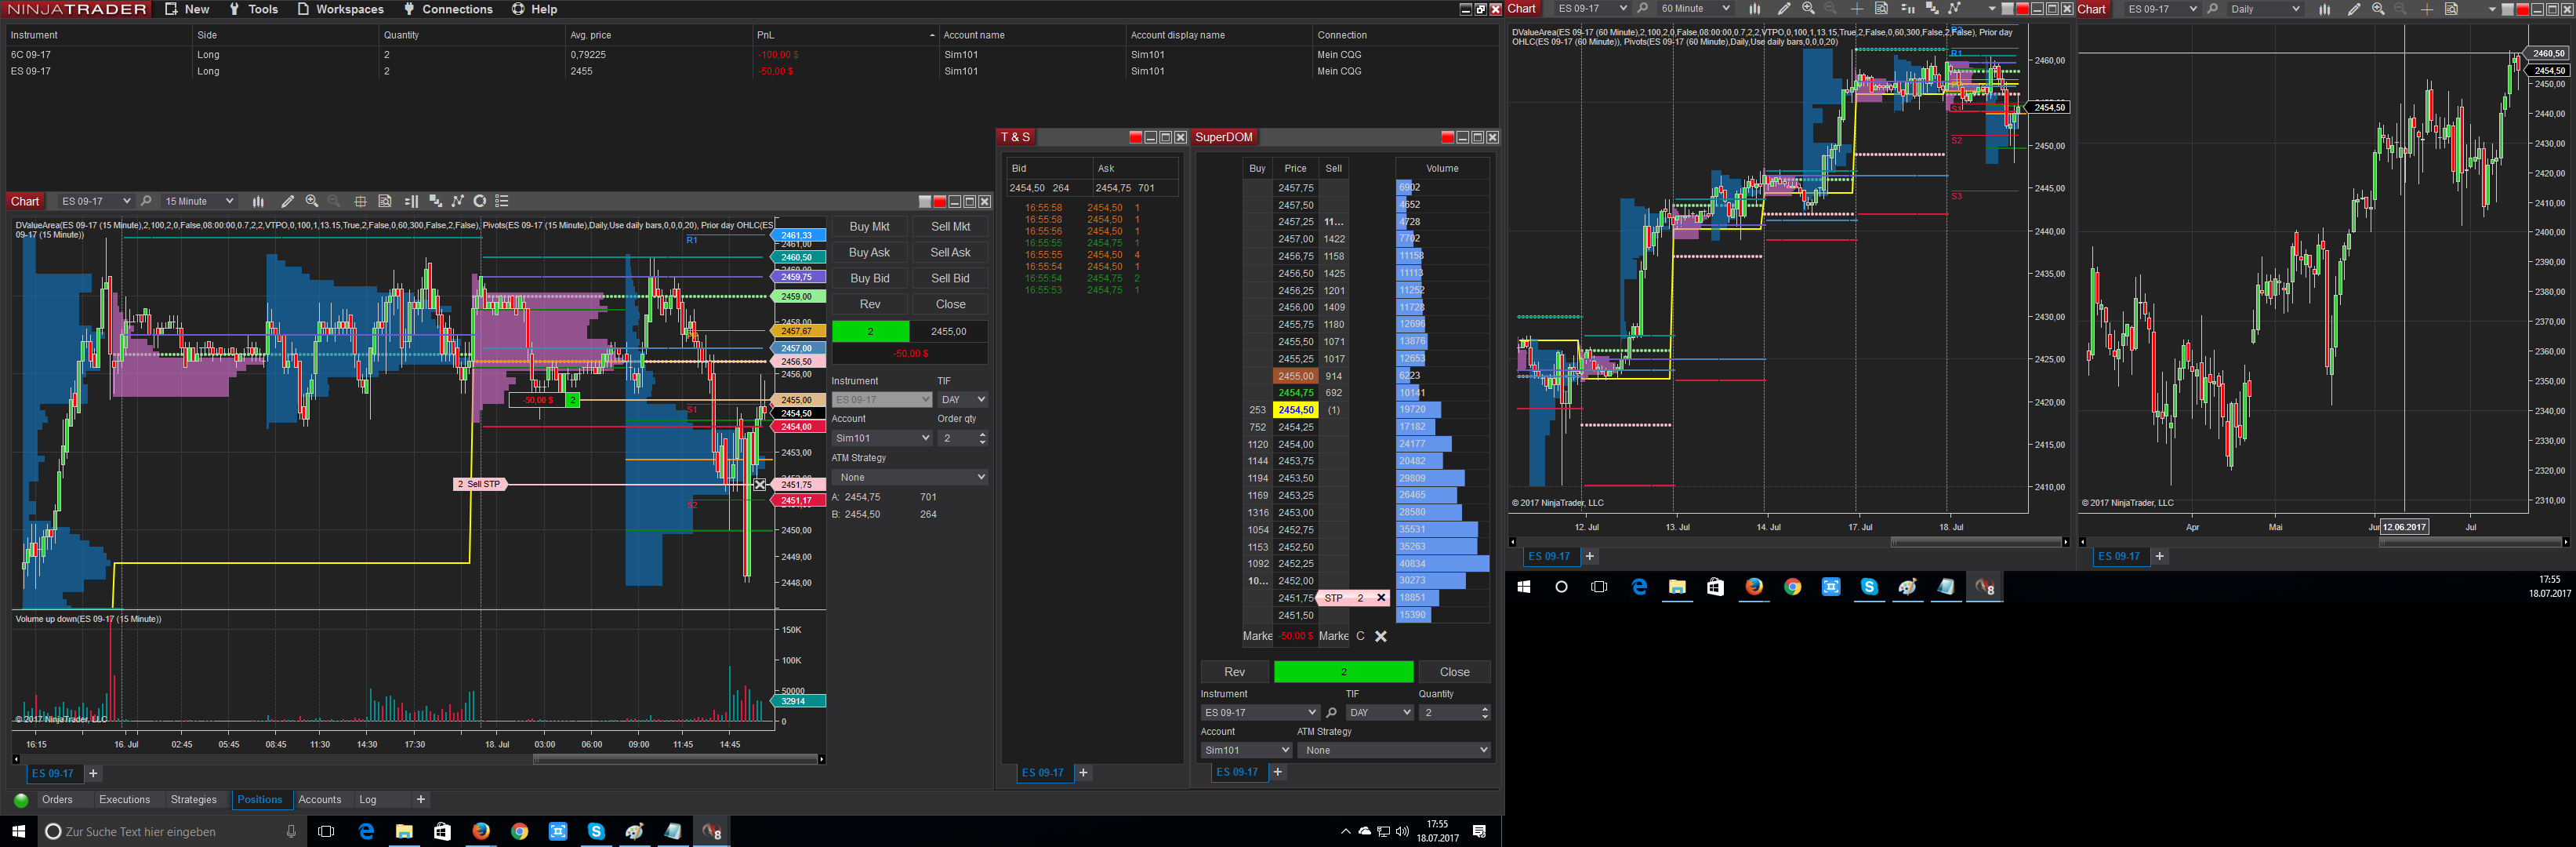Open the Workspaces menu
The image size is (2576, 847).
point(340,9)
